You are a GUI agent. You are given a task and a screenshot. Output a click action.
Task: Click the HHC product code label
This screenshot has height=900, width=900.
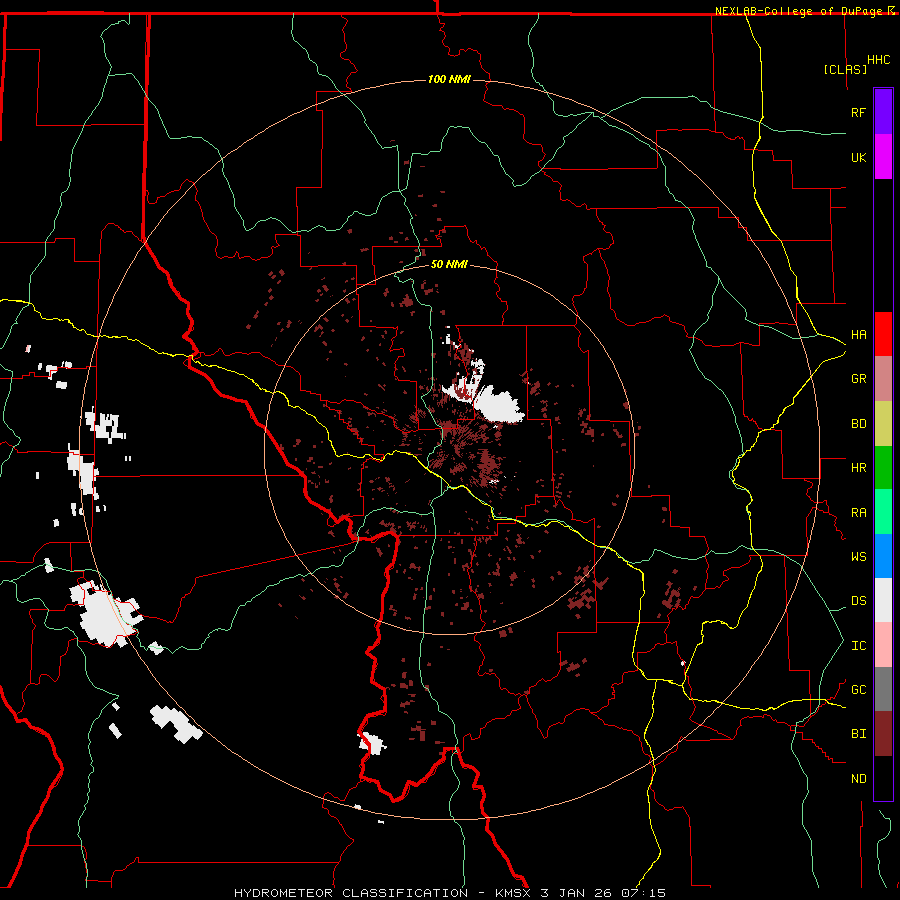tap(878, 60)
